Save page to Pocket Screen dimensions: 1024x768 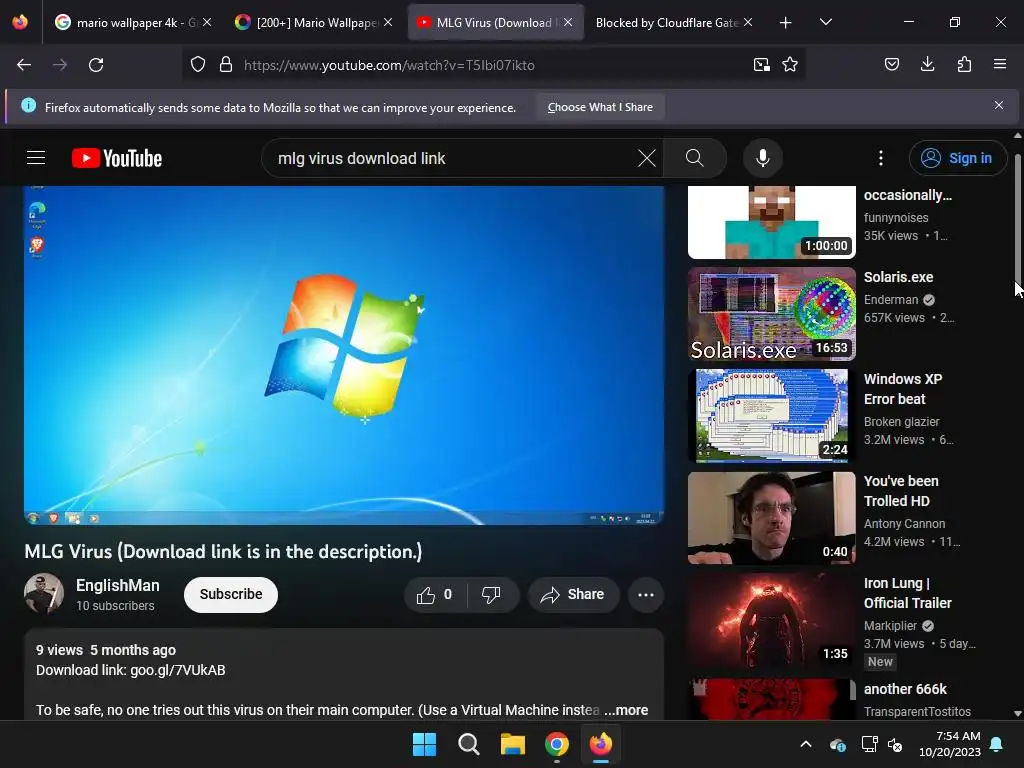click(x=891, y=64)
